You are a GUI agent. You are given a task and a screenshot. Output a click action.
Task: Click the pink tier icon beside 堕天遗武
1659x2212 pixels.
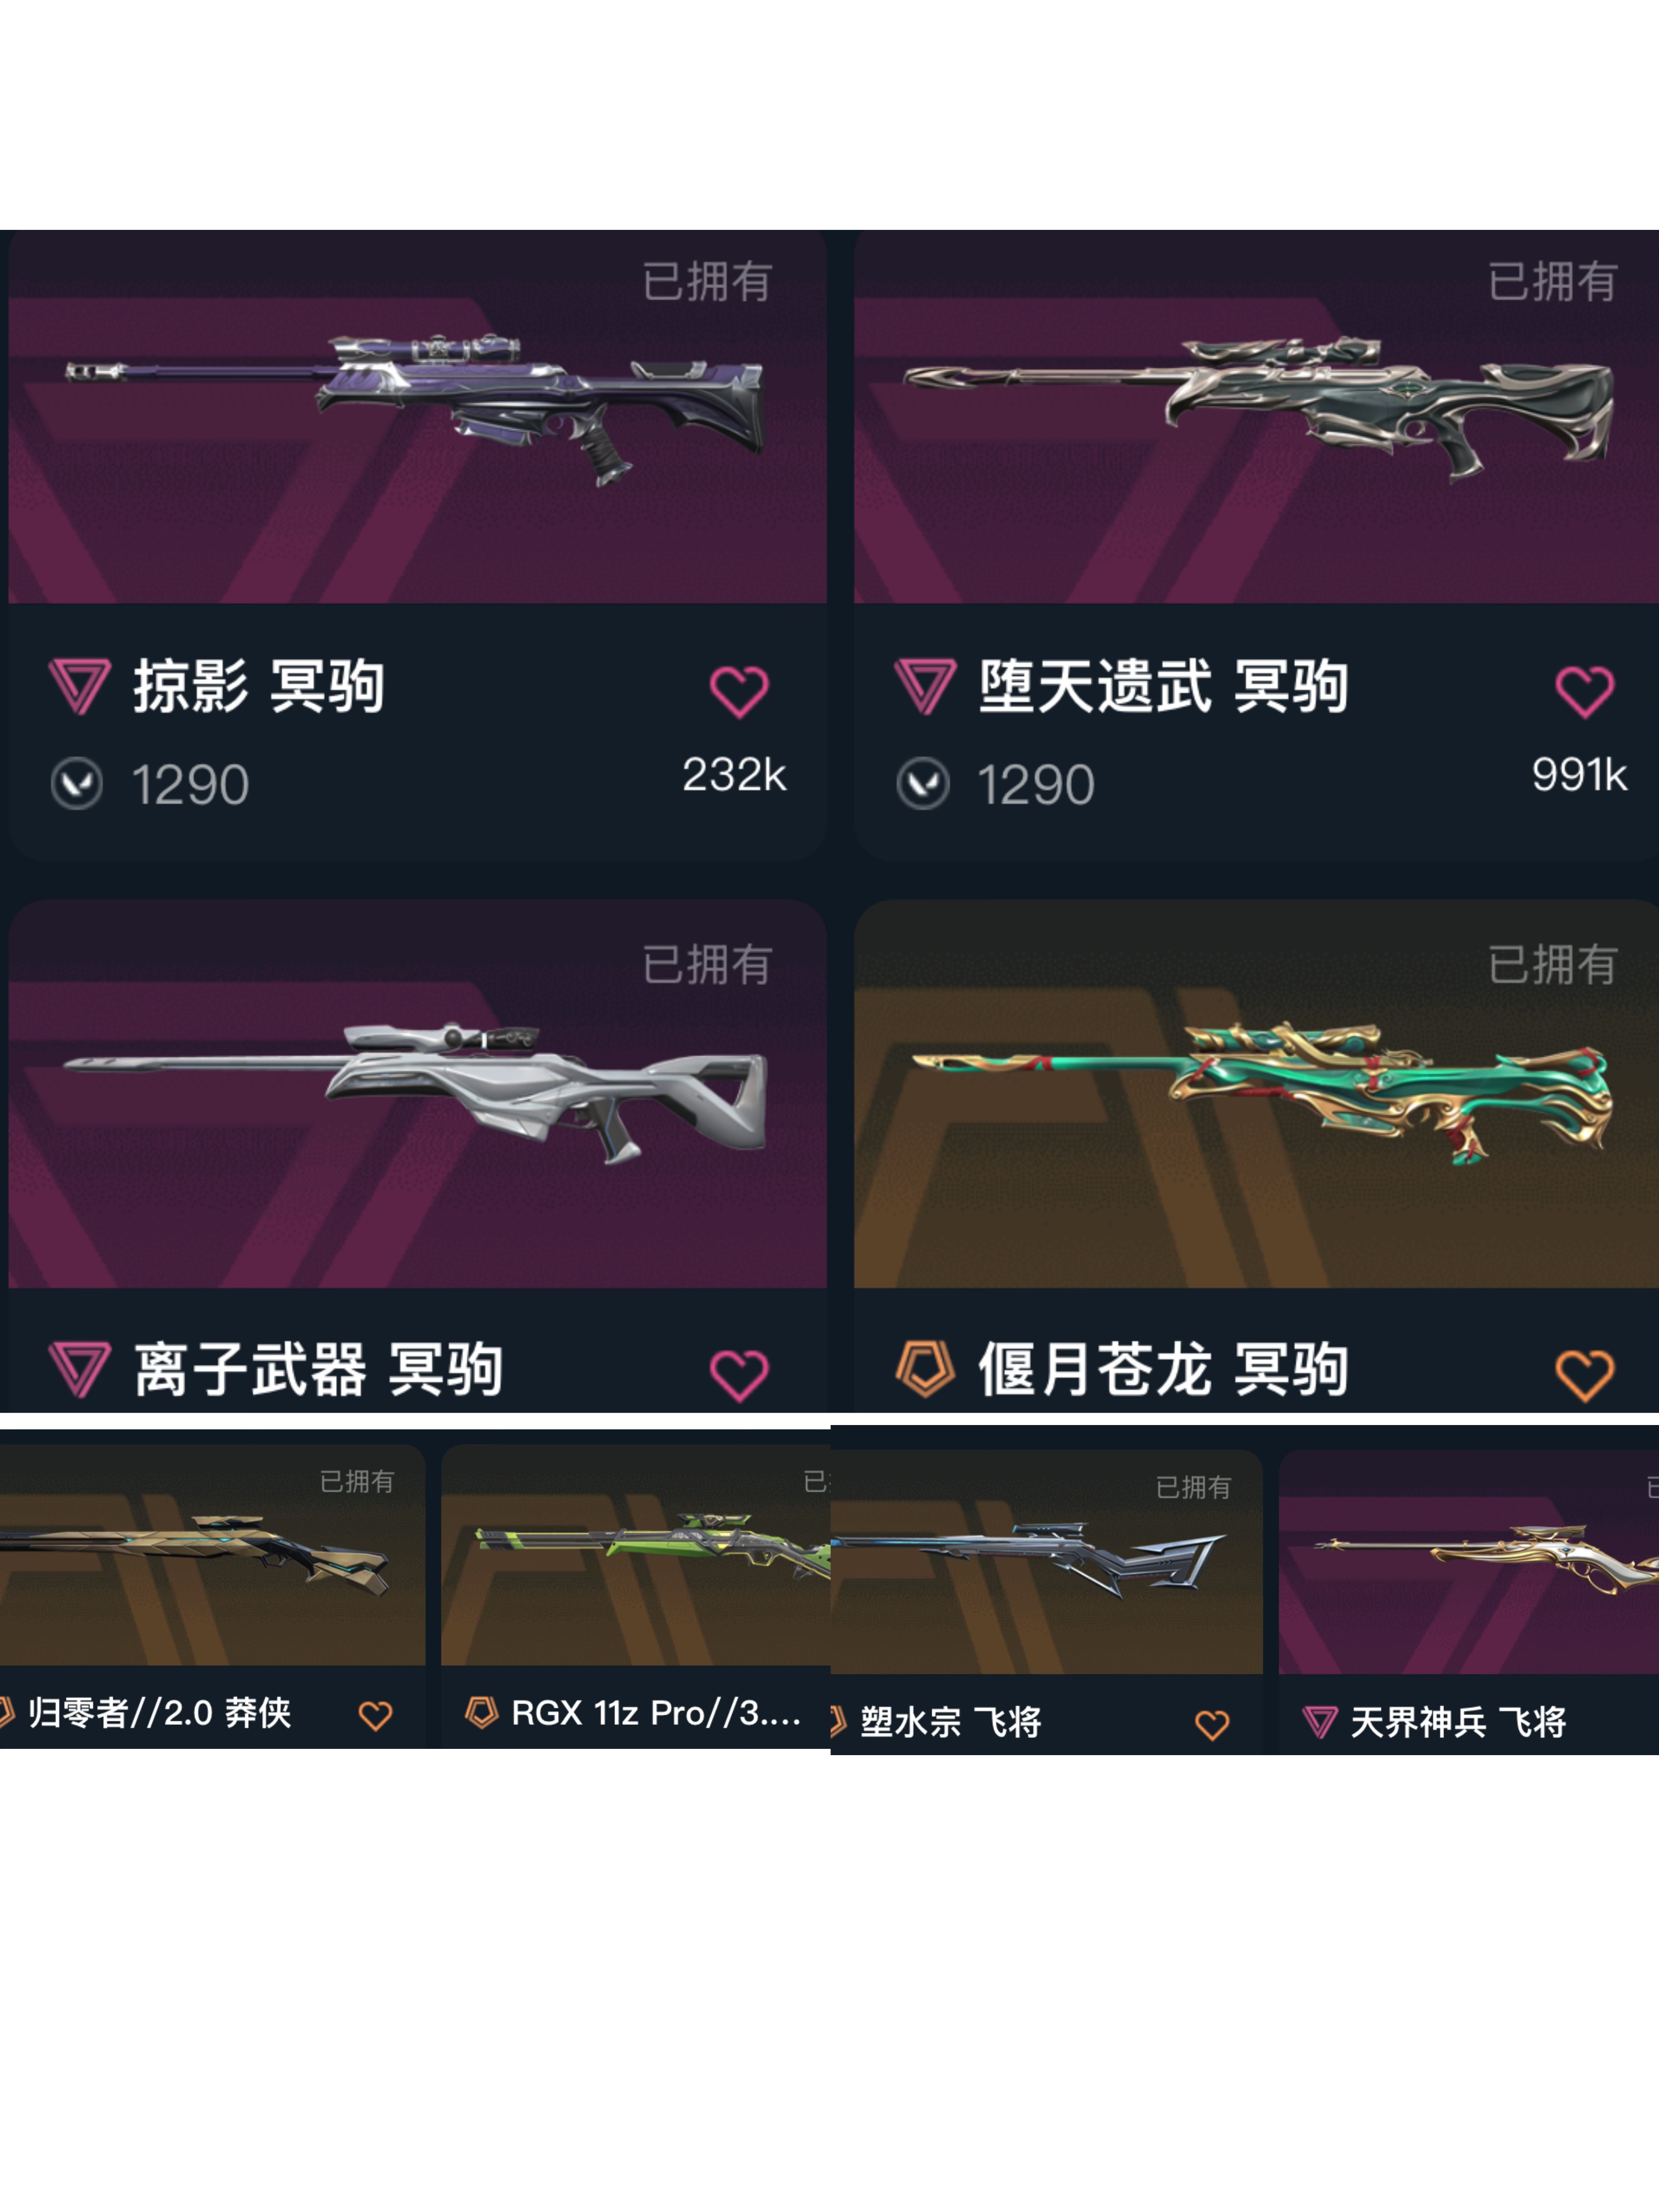click(925, 686)
